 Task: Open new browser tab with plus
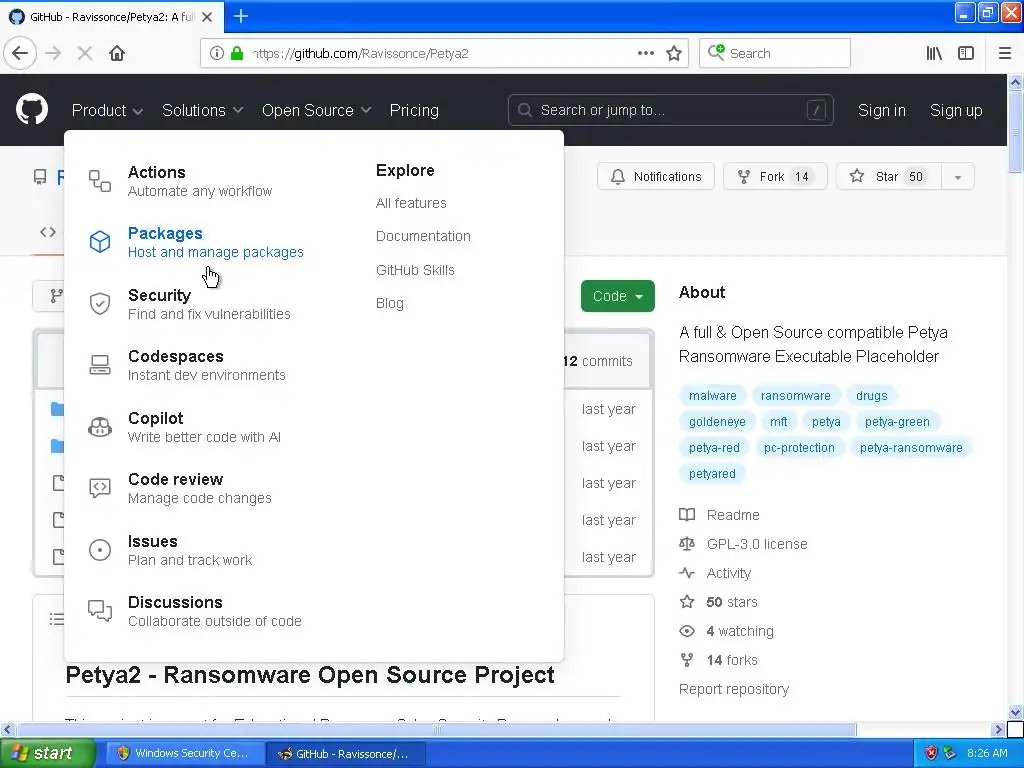[240, 16]
